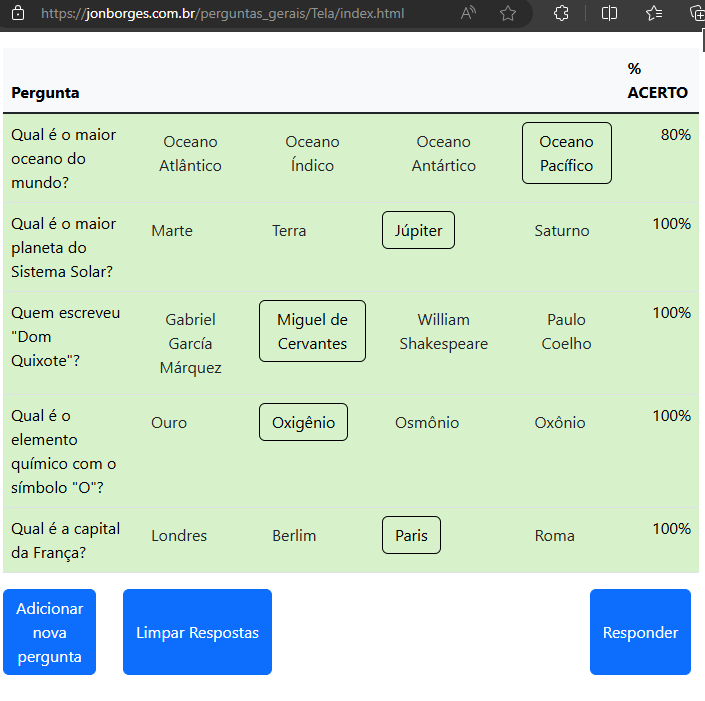
Task: Select Paris as capital of France
Action: click(411, 536)
